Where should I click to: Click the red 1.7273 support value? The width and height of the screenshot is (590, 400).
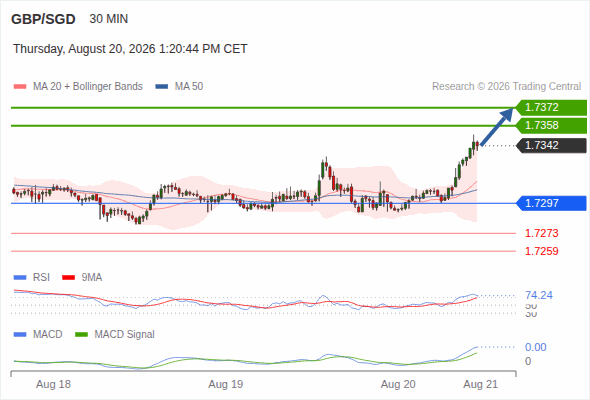coord(541,233)
